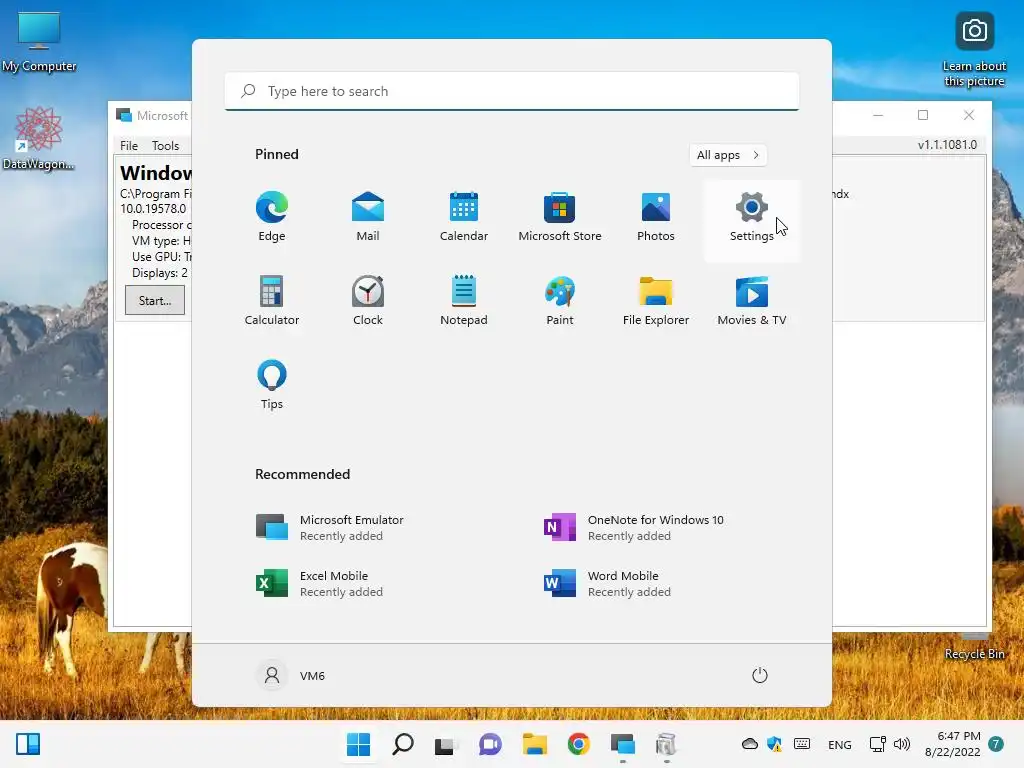Open Windows Security tray icon
The width and height of the screenshot is (1024, 768).
pos(775,744)
